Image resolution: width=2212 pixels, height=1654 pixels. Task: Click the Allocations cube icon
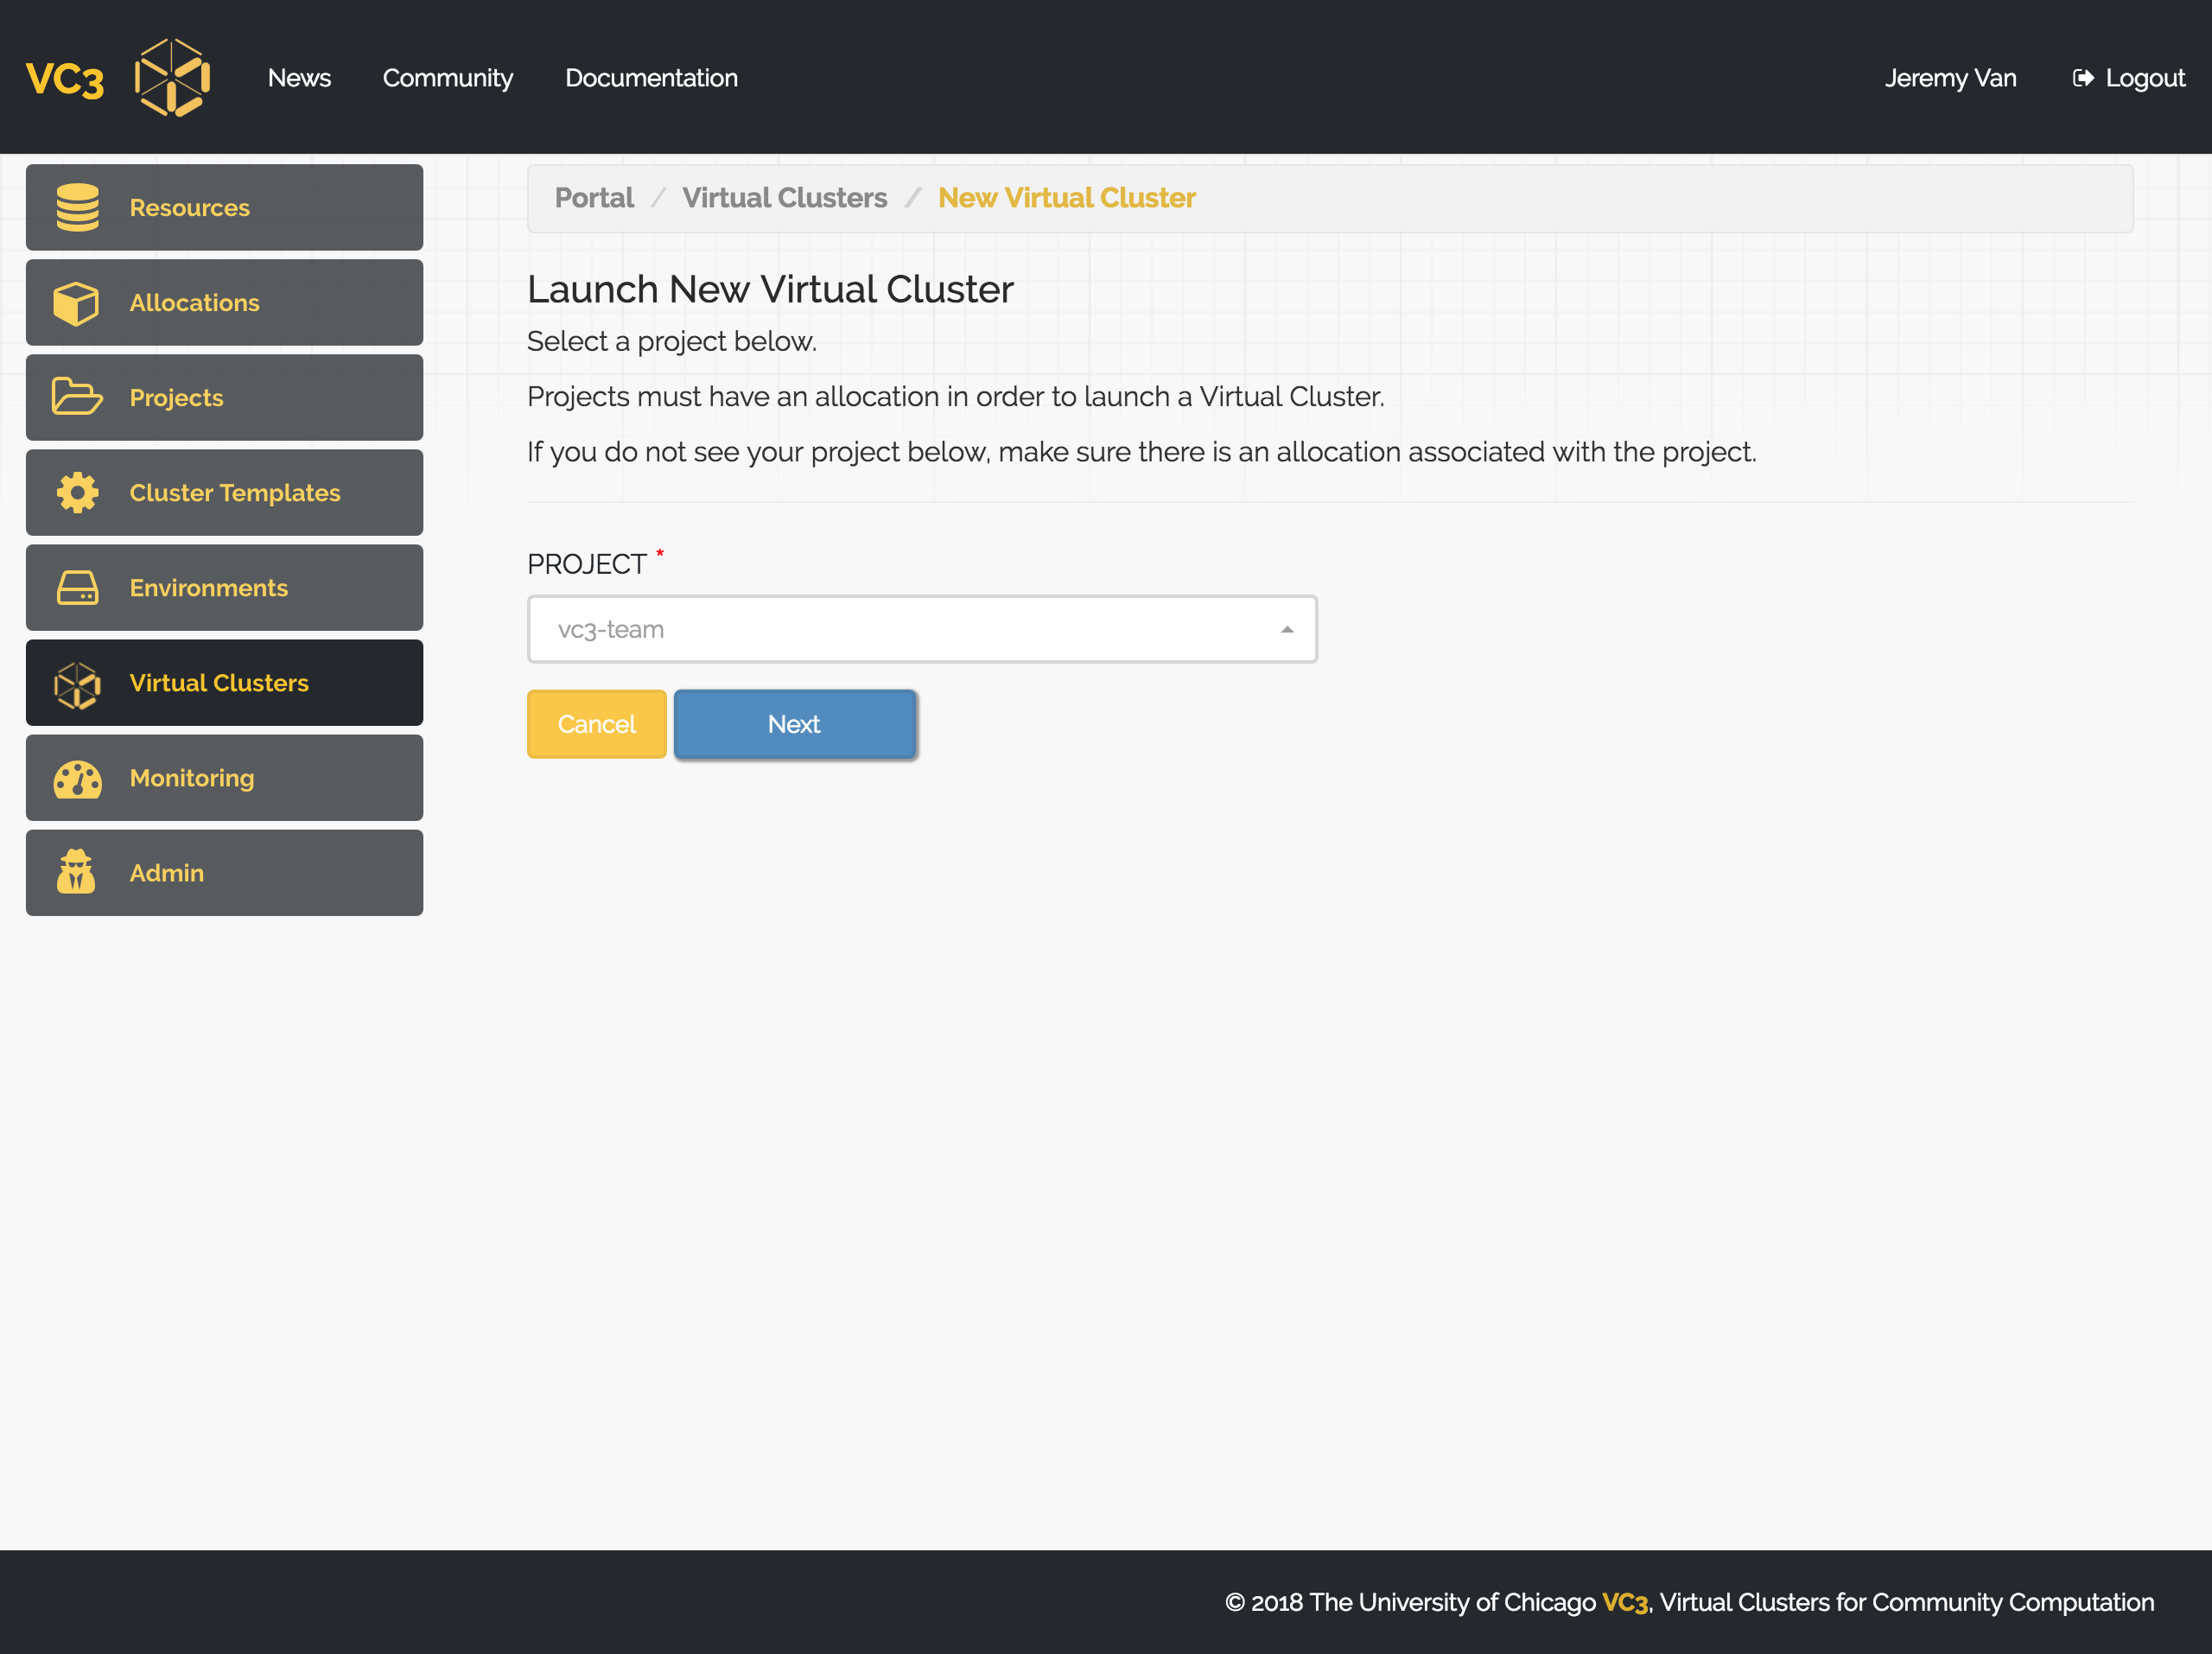pos(76,303)
